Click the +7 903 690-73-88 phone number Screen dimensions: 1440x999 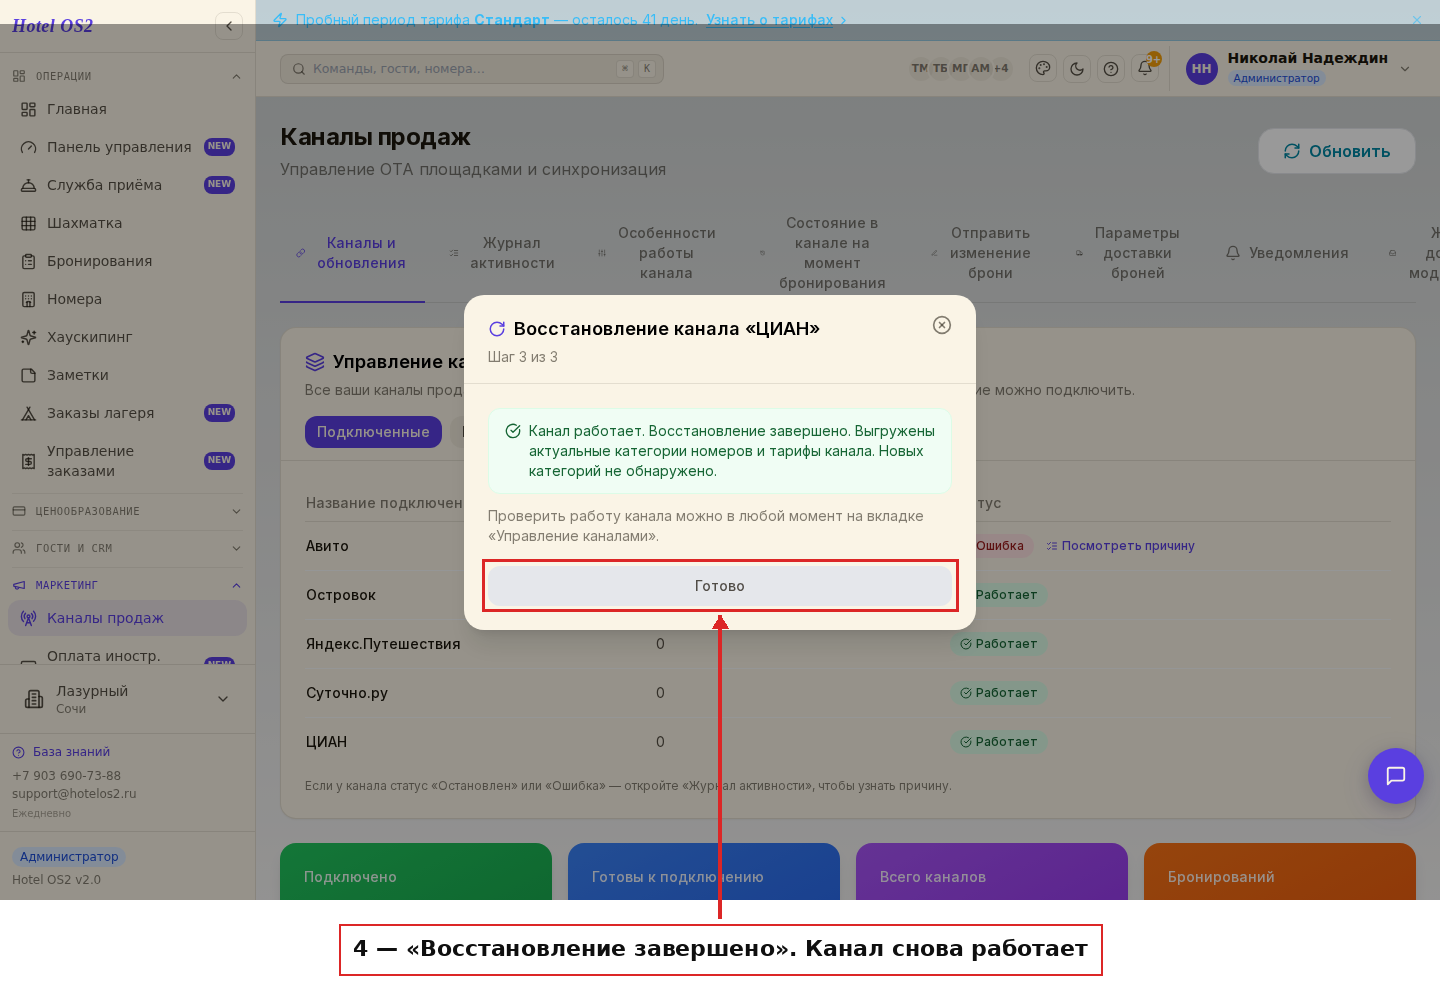[x=66, y=776]
